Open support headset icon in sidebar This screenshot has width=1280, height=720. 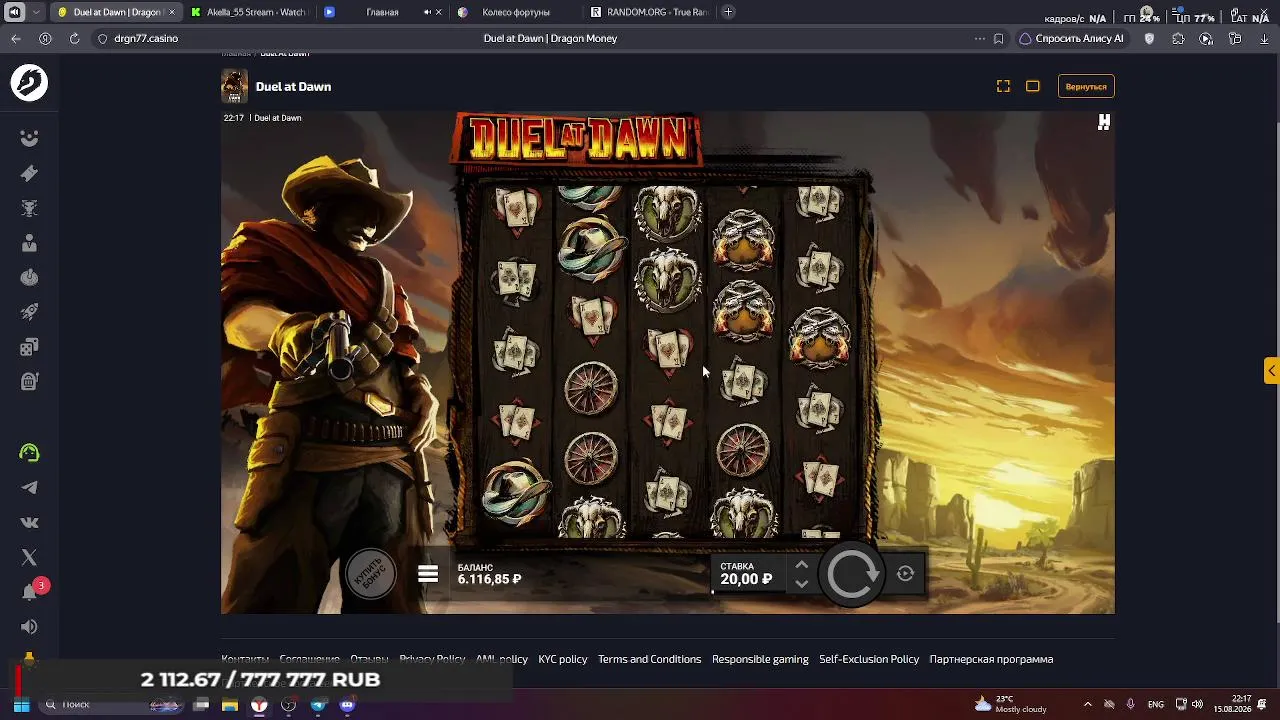pos(29,453)
